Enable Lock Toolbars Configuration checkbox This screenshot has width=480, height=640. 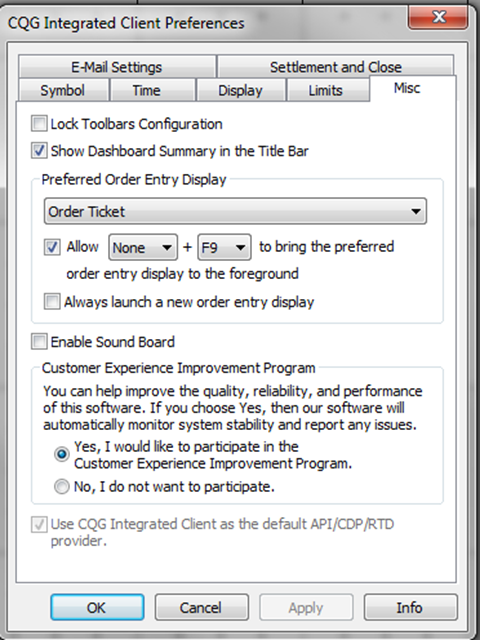[x=39, y=123]
